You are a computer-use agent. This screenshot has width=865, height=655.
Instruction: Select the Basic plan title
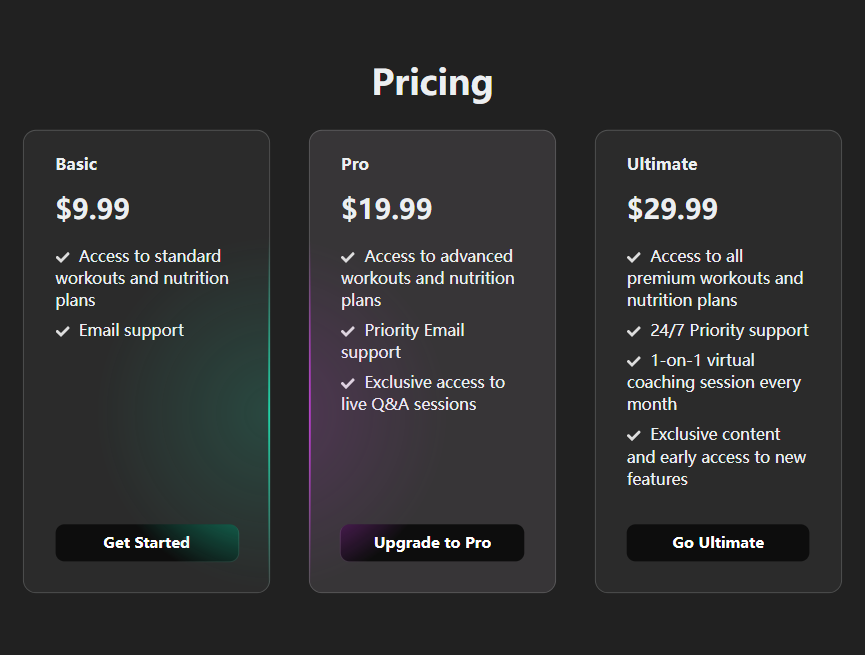coord(77,164)
